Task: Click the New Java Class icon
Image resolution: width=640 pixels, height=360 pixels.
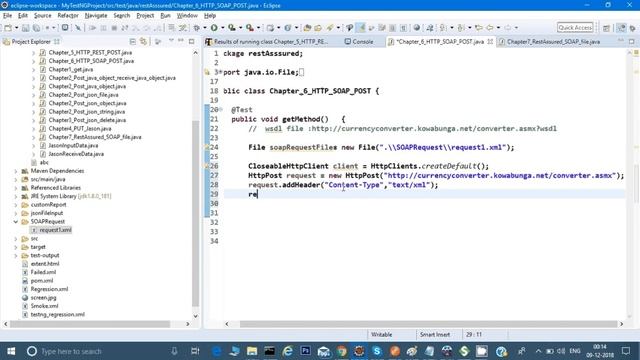Action: 288,28
